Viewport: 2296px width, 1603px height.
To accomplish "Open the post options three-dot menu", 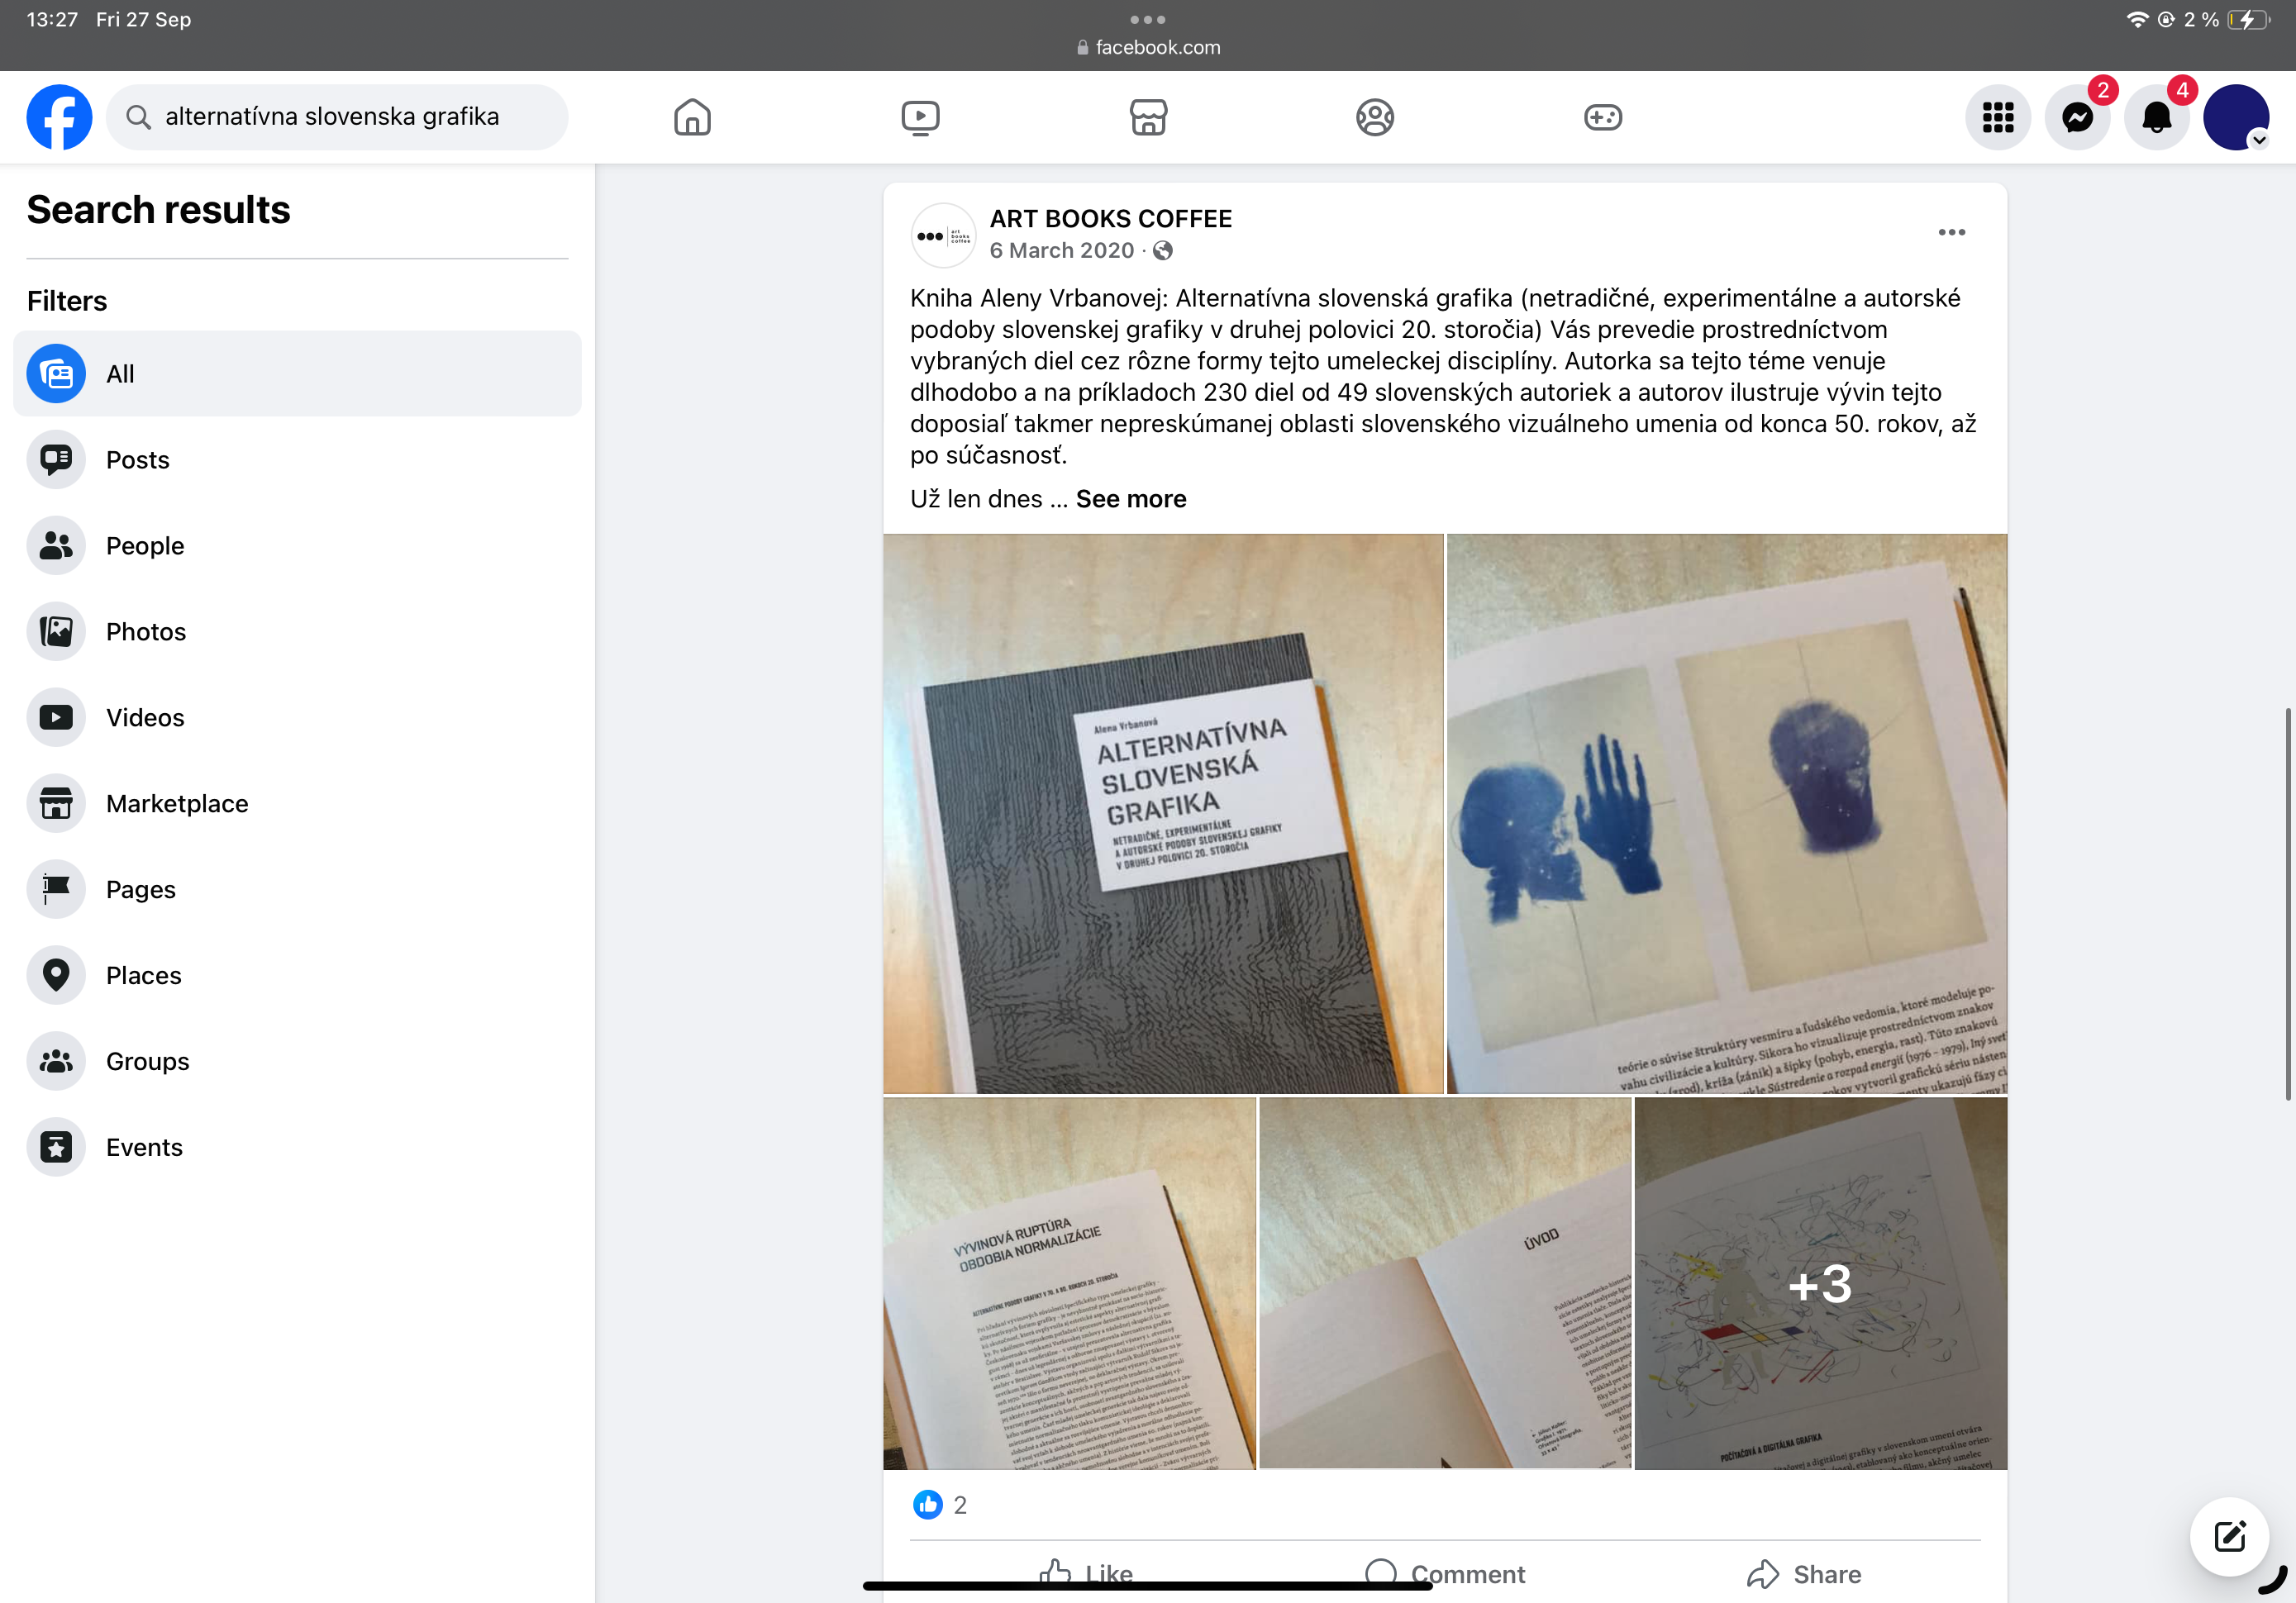I will pyautogui.click(x=1951, y=232).
